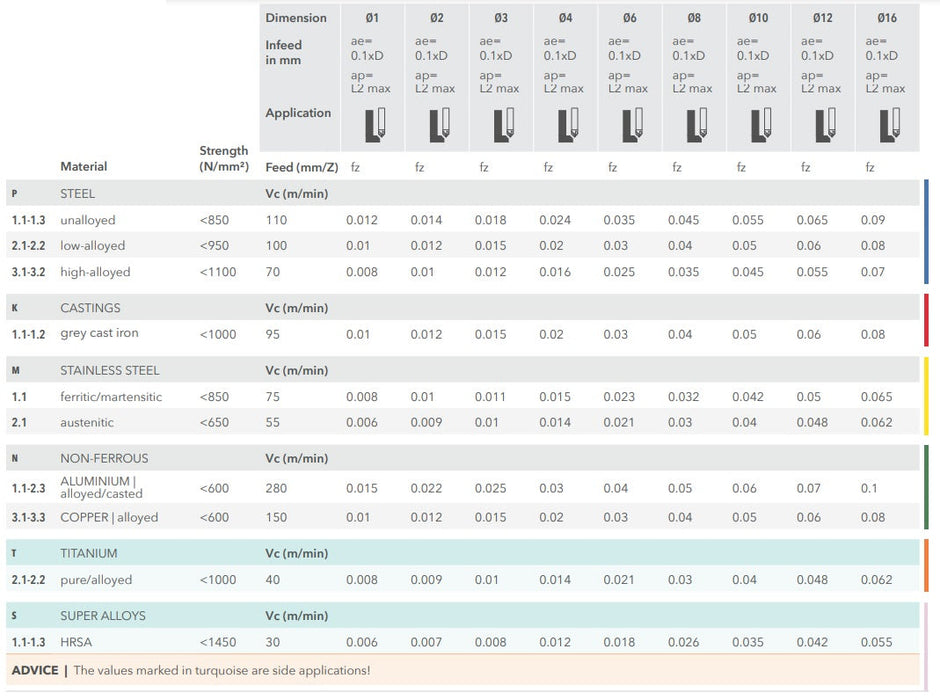
Task: Select the application icon in the Ø6 column
Action: coord(632,125)
